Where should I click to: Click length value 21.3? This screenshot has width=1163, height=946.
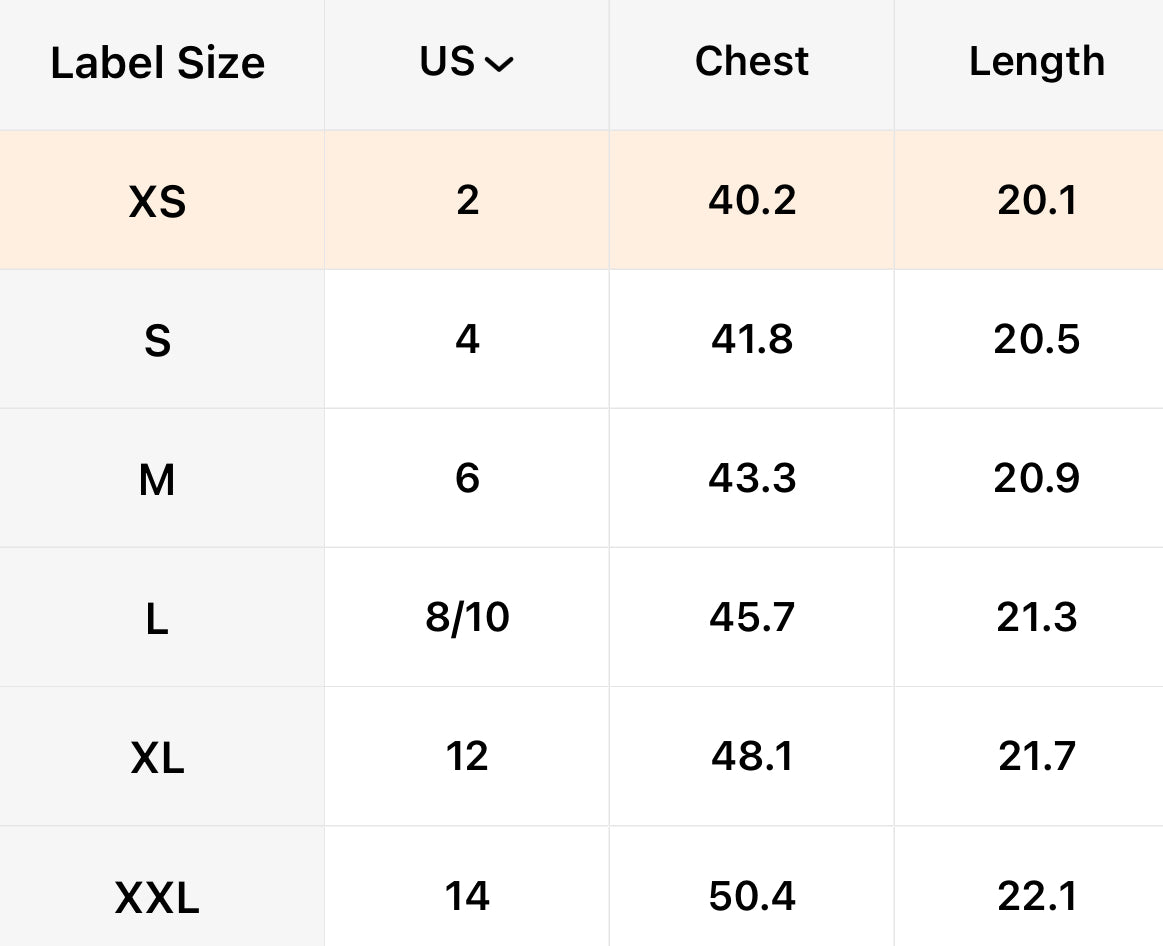[1037, 618]
